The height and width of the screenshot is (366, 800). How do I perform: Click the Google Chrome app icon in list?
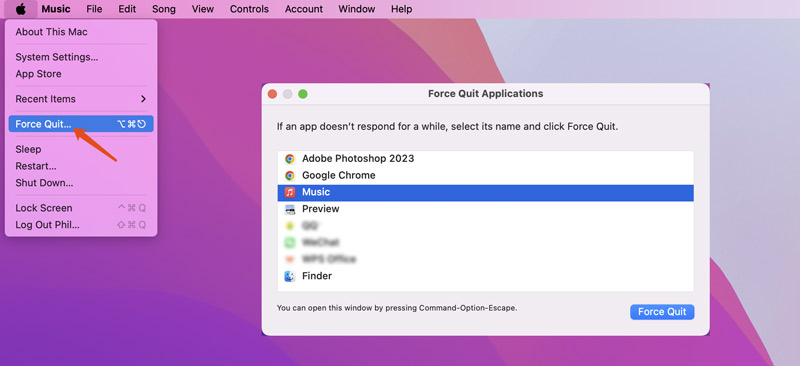pyautogui.click(x=290, y=176)
